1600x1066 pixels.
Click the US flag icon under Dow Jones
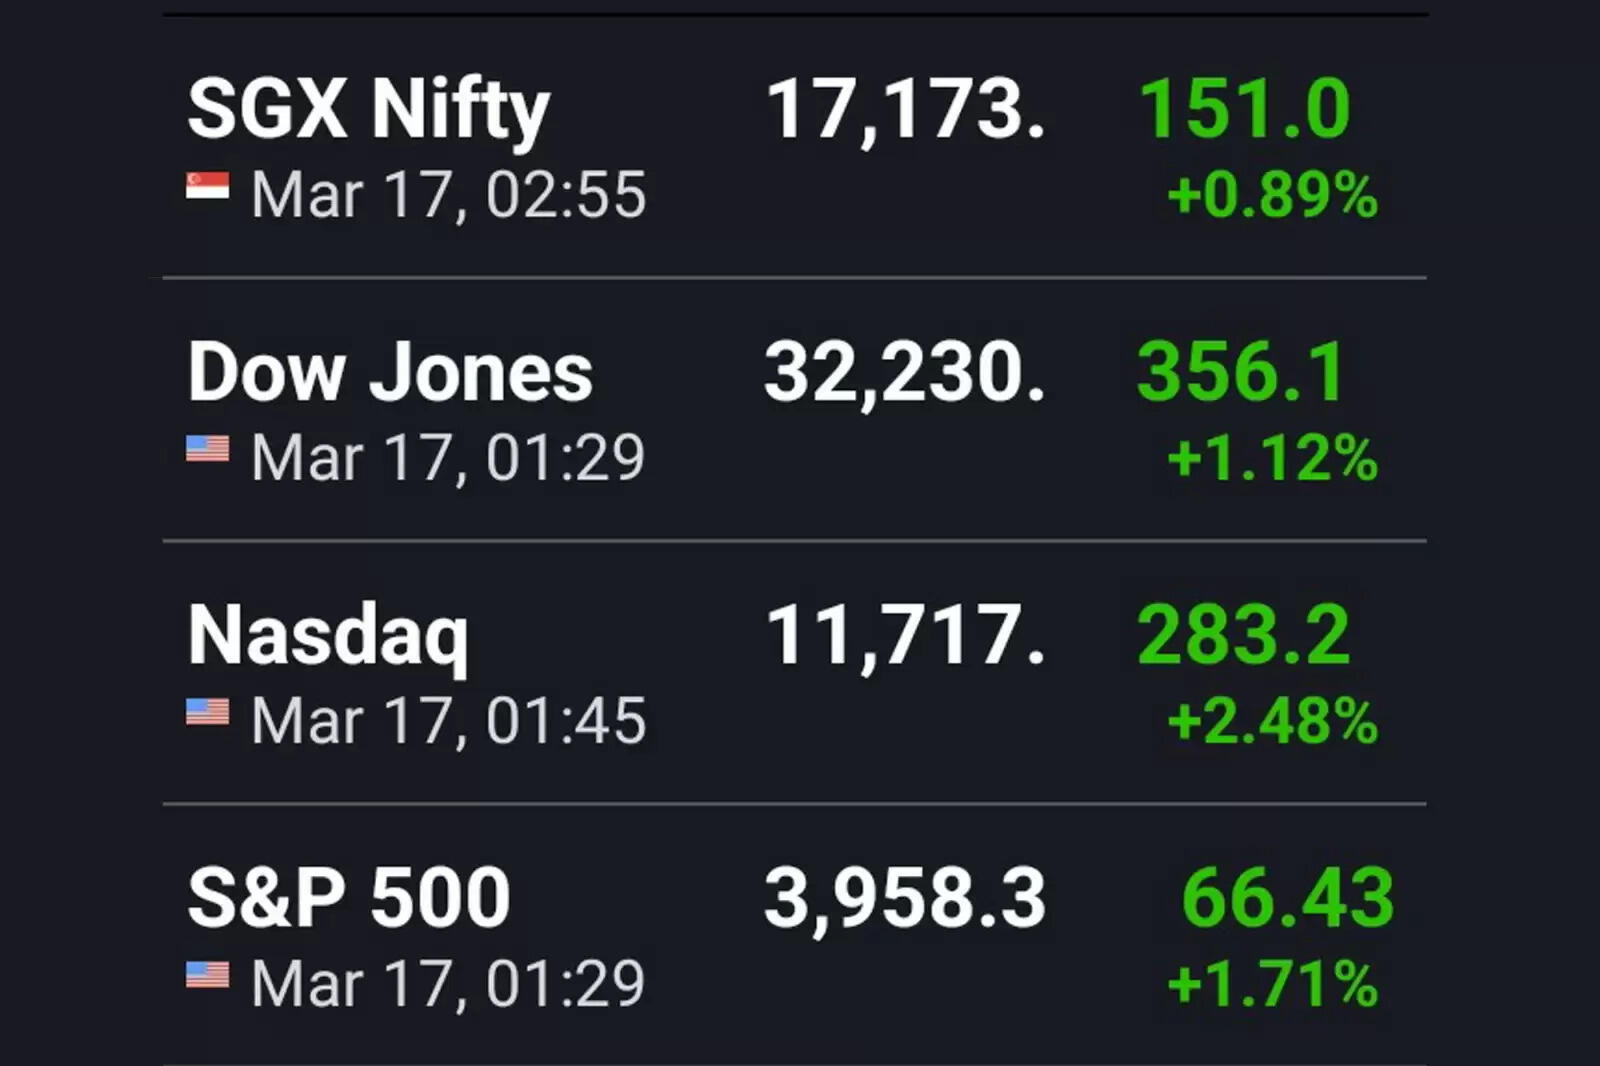point(207,449)
